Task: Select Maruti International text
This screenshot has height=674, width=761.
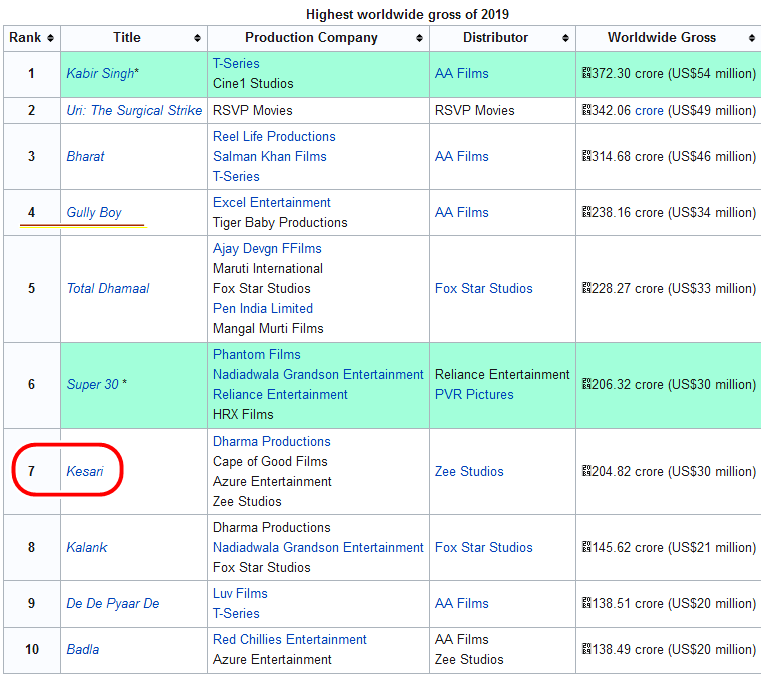Action: coord(268,268)
